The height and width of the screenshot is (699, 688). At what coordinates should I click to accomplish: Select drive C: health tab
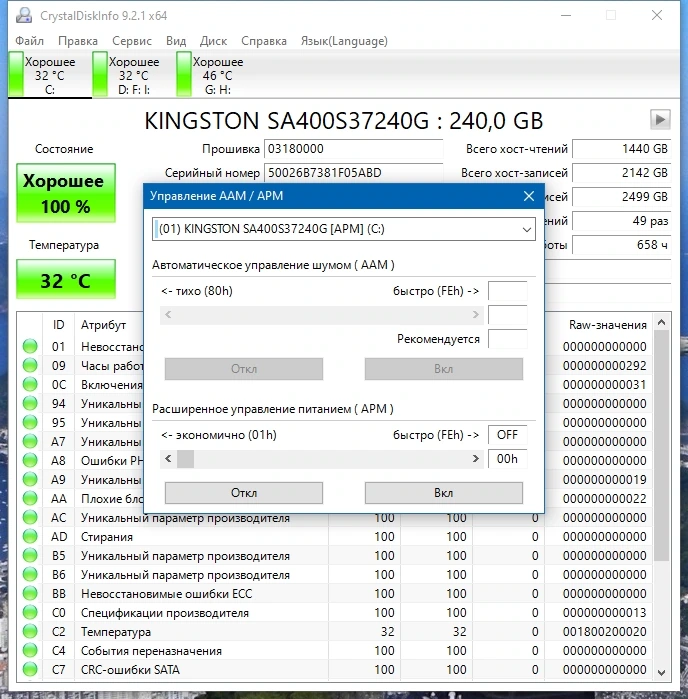point(49,75)
